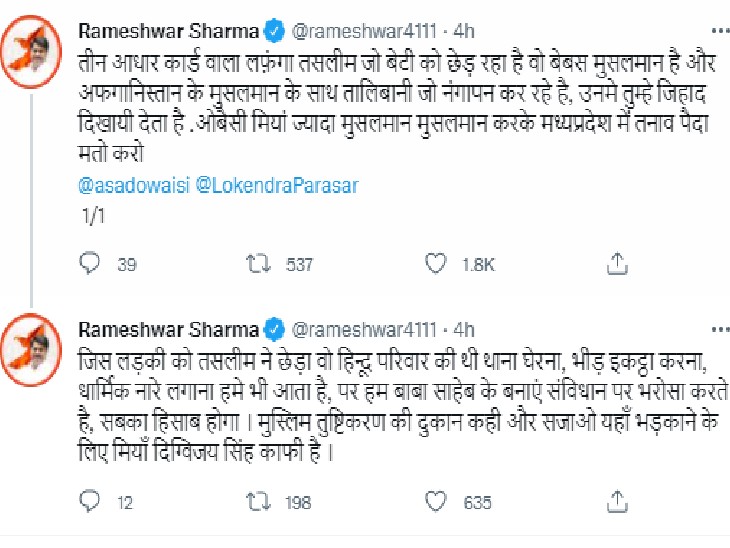The image size is (730, 548).
Task: Open profile picture on the first tweet
Action: (x=39, y=49)
